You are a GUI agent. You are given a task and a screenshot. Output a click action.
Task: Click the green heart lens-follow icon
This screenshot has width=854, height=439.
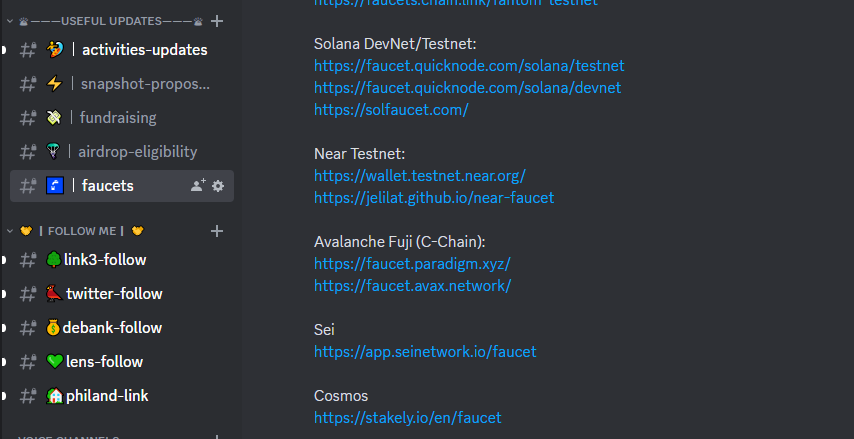click(54, 362)
